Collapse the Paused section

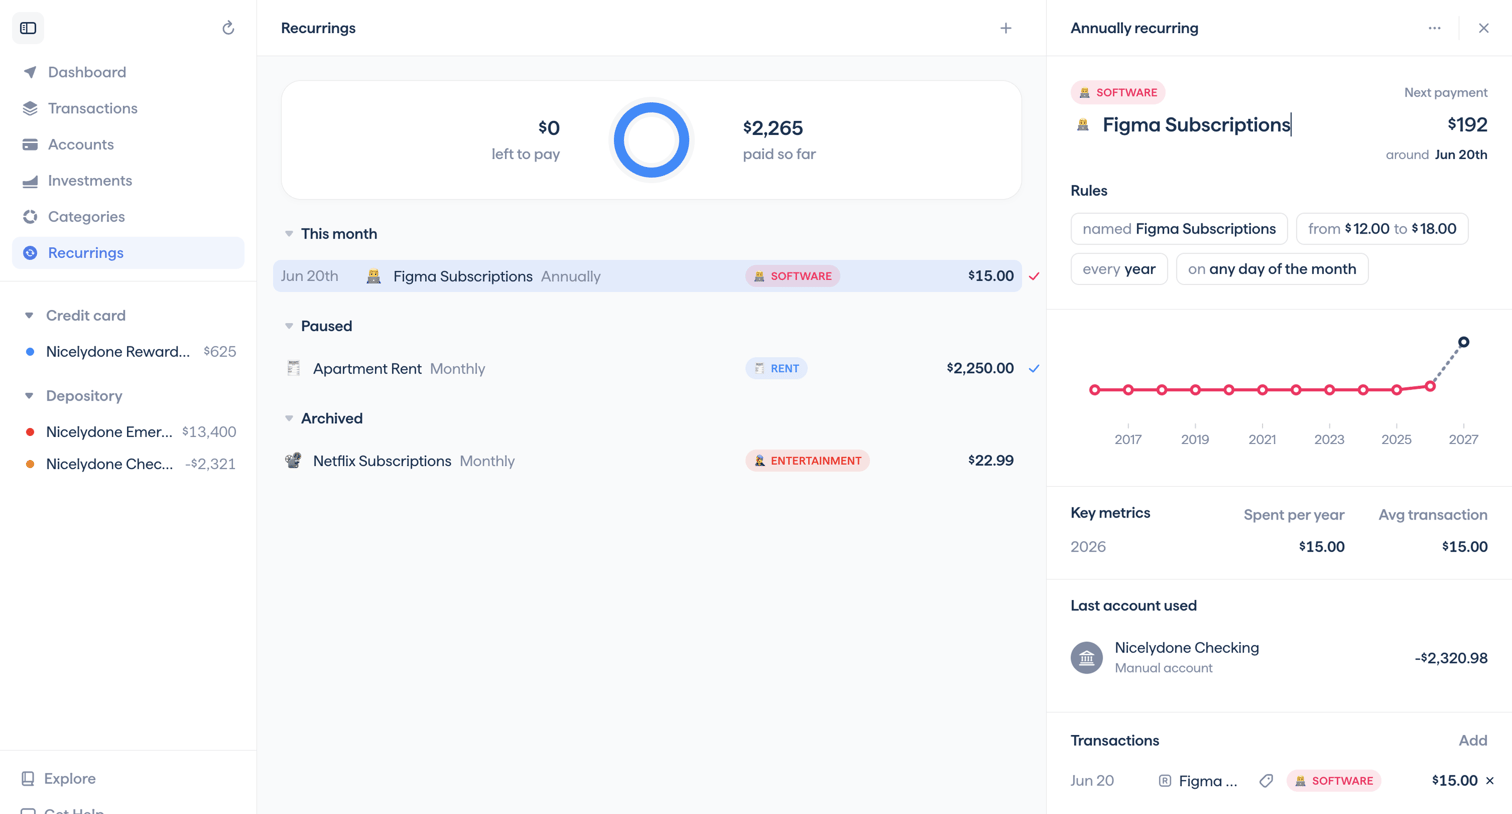pyautogui.click(x=289, y=326)
